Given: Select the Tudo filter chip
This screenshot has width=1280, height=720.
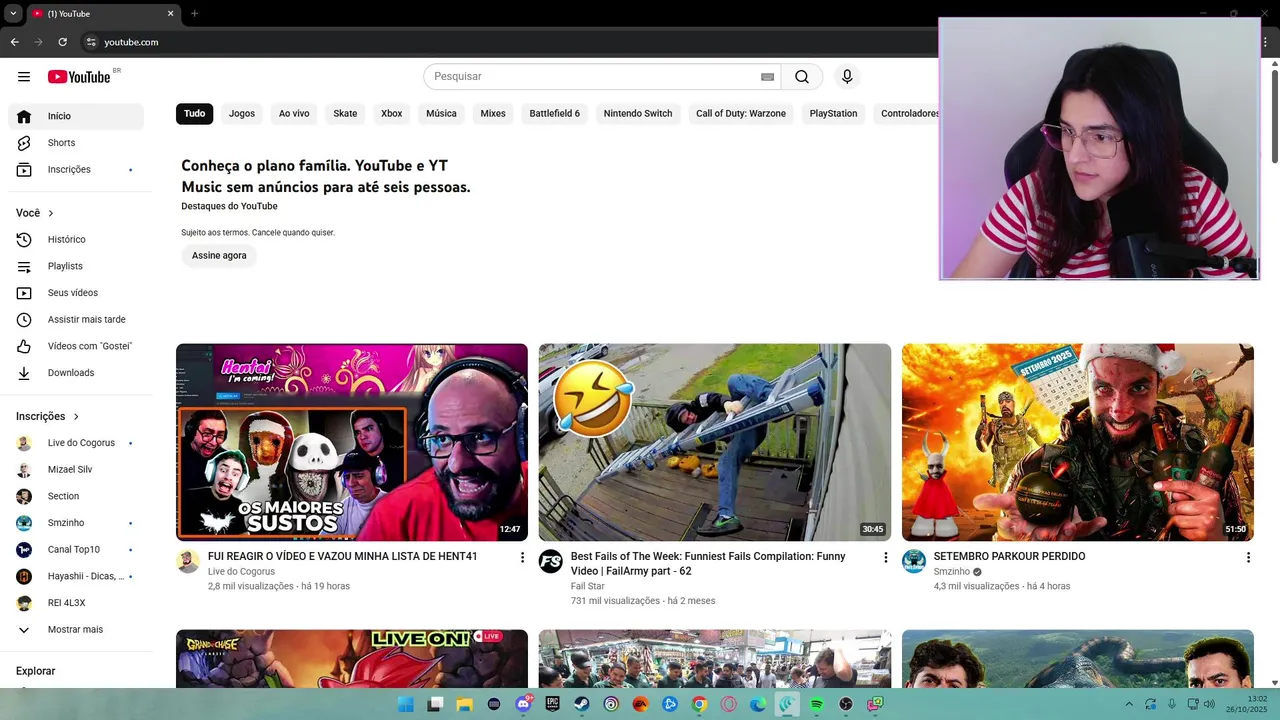Looking at the screenshot, I should 195,114.
